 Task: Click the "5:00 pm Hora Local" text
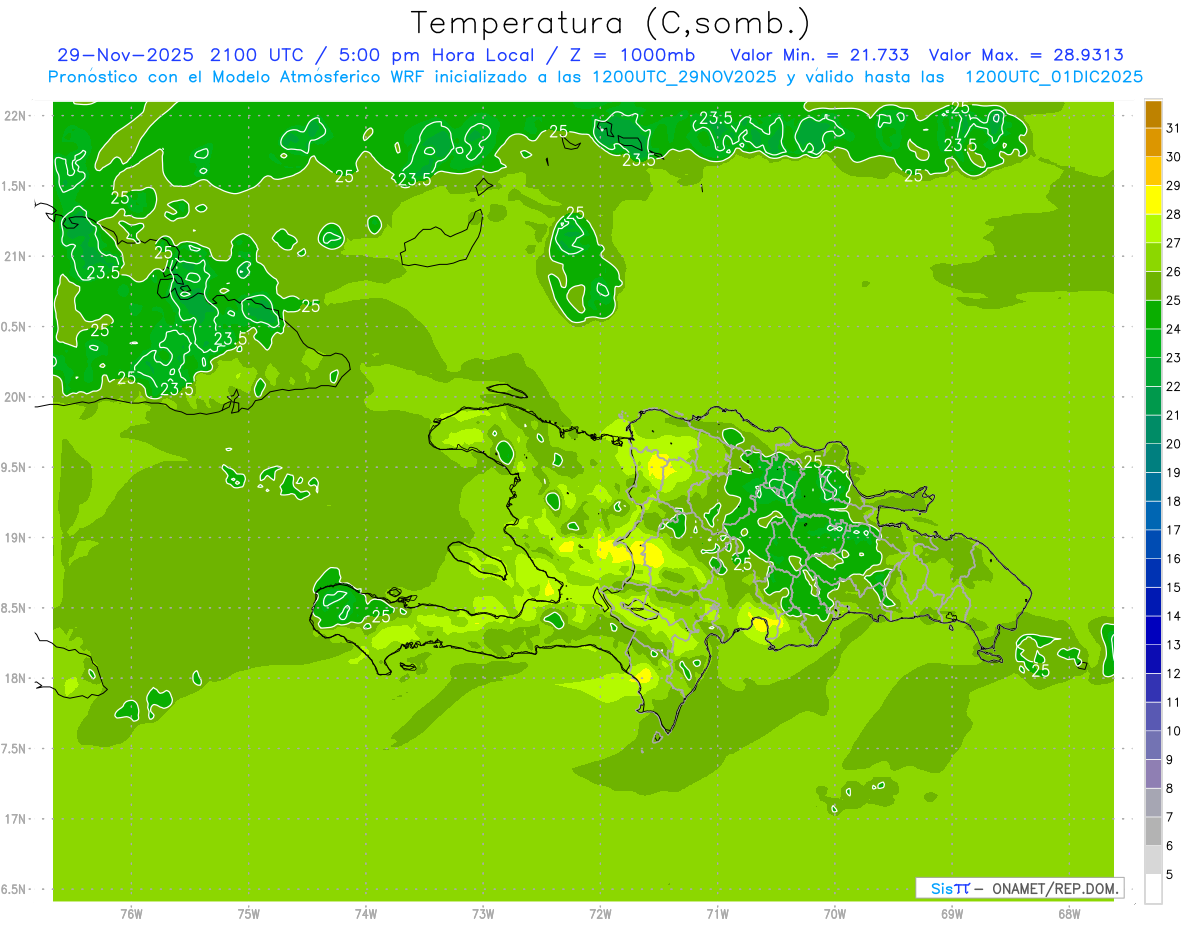coord(437,55)
